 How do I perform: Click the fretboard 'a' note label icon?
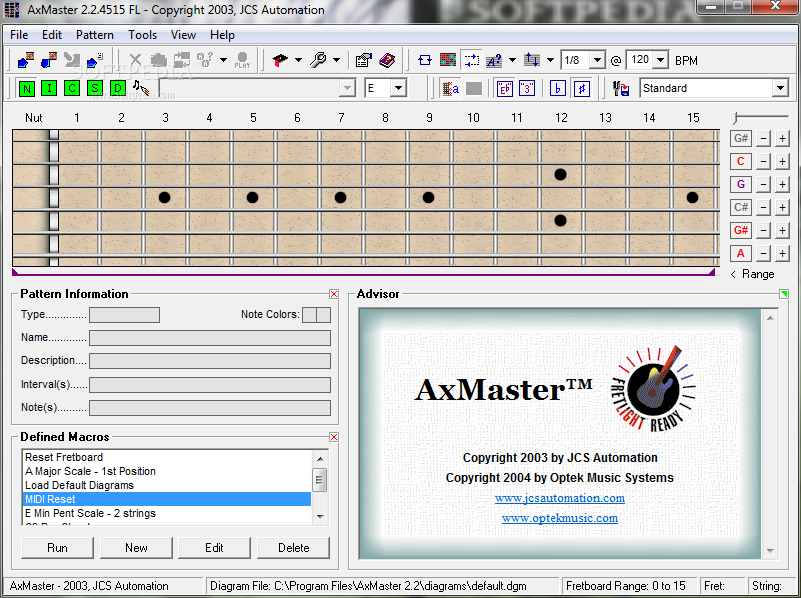pos(451,89)
